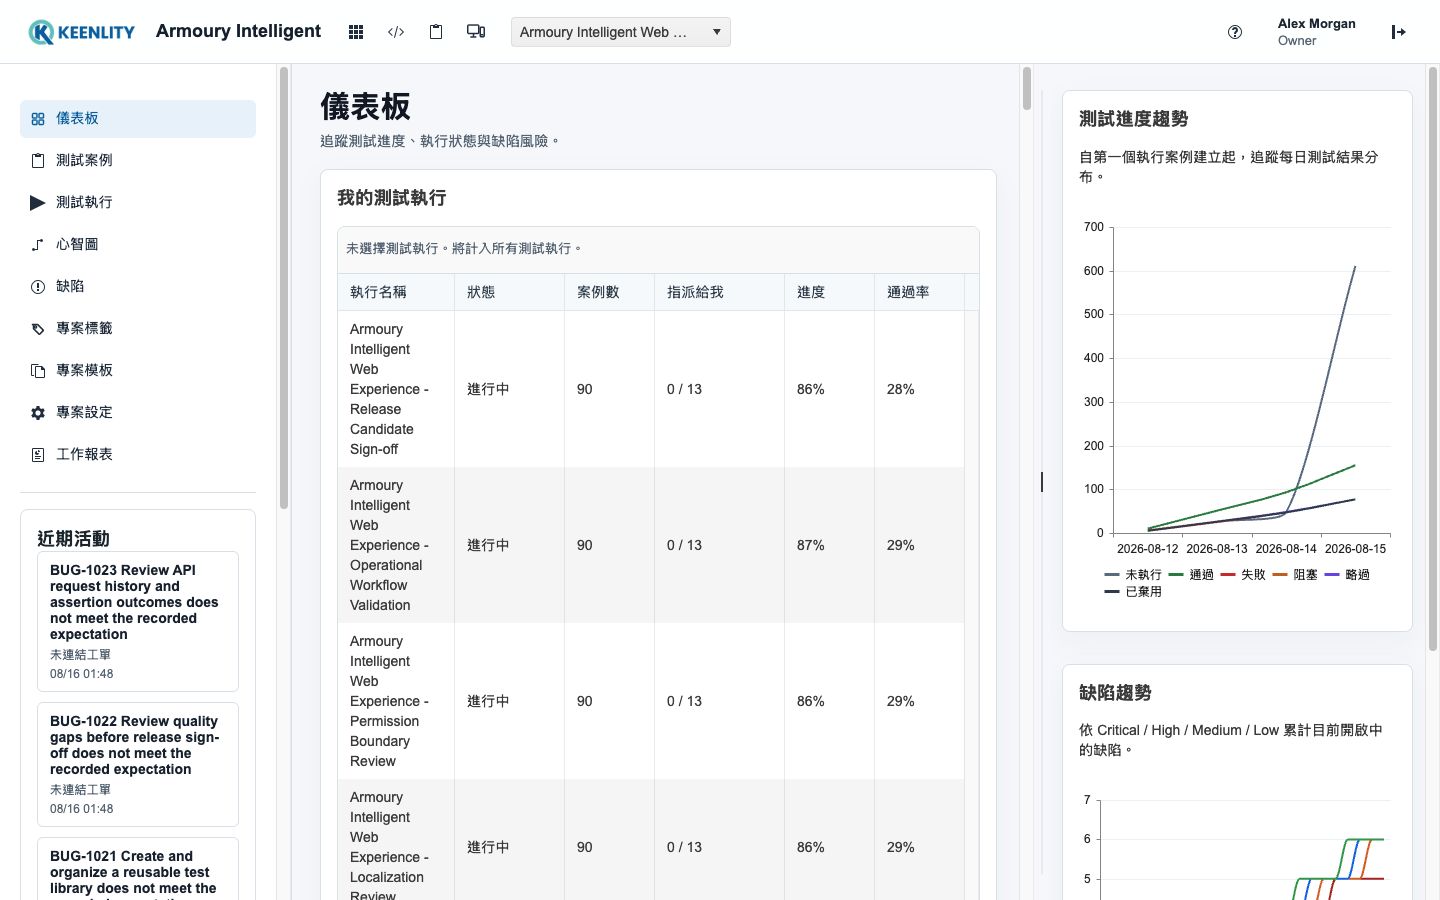Image resolution: width=1440 pixels, height=900 pixels.
Task: Click the right panel vertical scrollbar
Action: coord(1432,360)
